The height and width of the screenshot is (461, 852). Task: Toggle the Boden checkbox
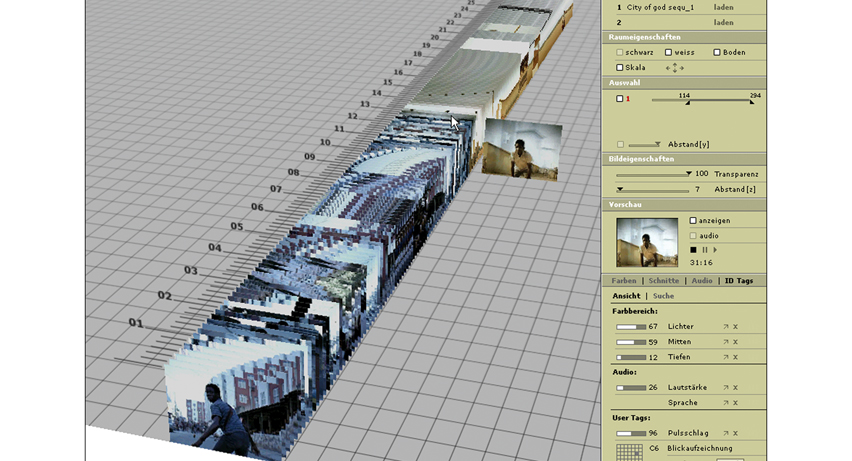[x=717, y=53]
